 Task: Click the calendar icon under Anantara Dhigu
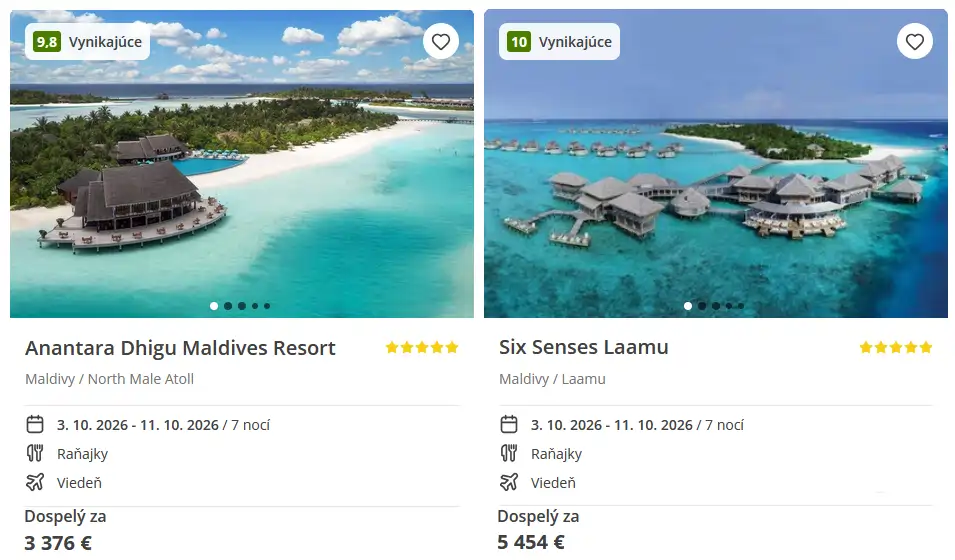(x=35, y=424)
